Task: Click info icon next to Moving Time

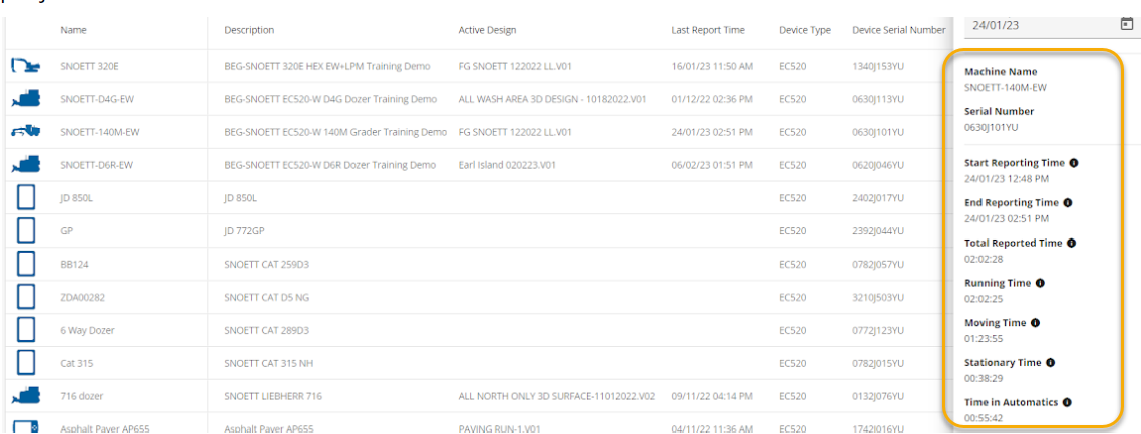Action: [x=1035, y=323]
